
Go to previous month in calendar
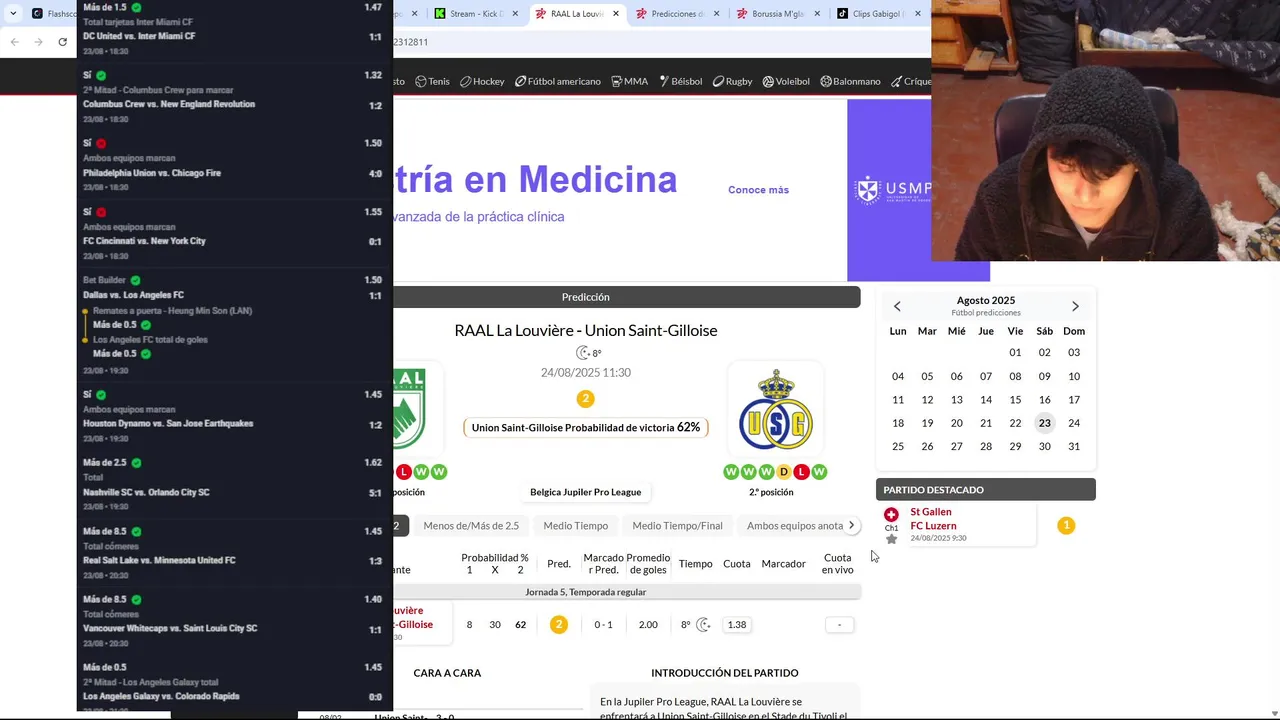(x=897, y=306)
